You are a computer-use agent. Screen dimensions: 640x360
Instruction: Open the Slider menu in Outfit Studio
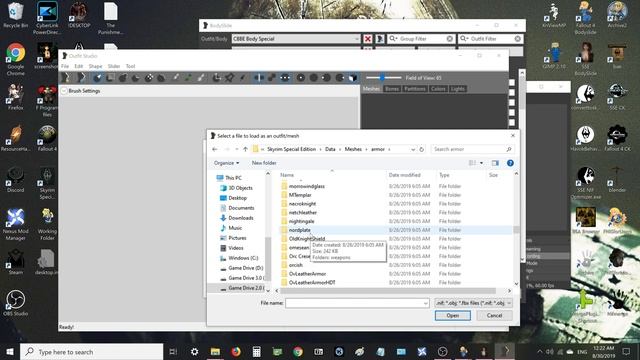pyautogui.click(x=114, y=66)
